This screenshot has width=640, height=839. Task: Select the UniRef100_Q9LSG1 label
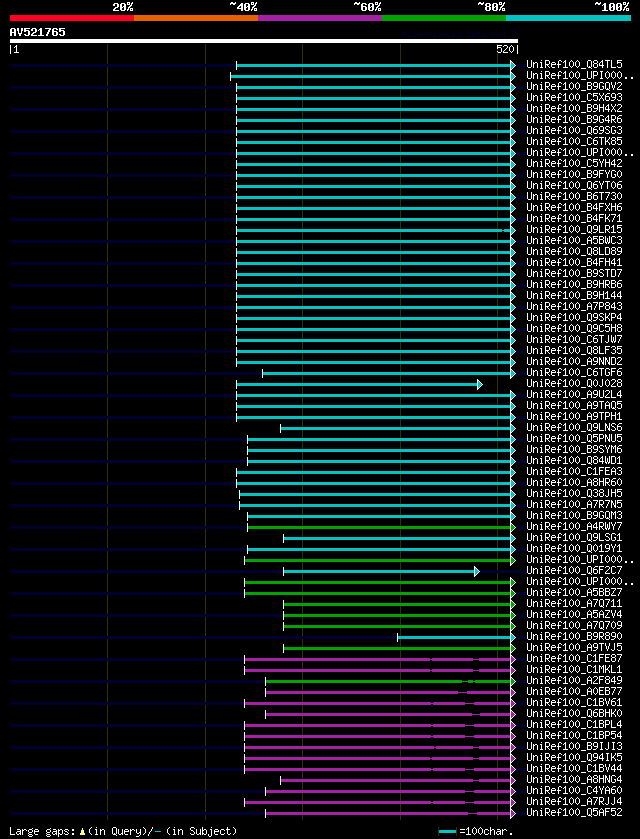pos(574,538)
